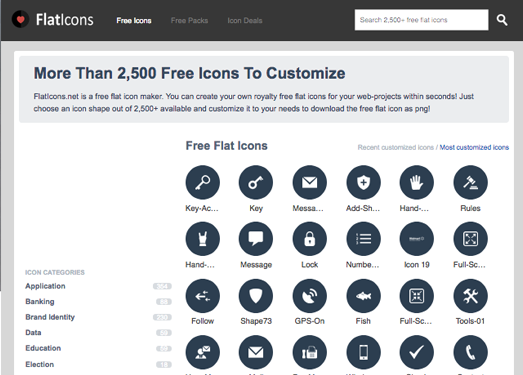523x375 pixels.
Task: Click the magnifier search icon in header
Action: click(x=502, y=20)
